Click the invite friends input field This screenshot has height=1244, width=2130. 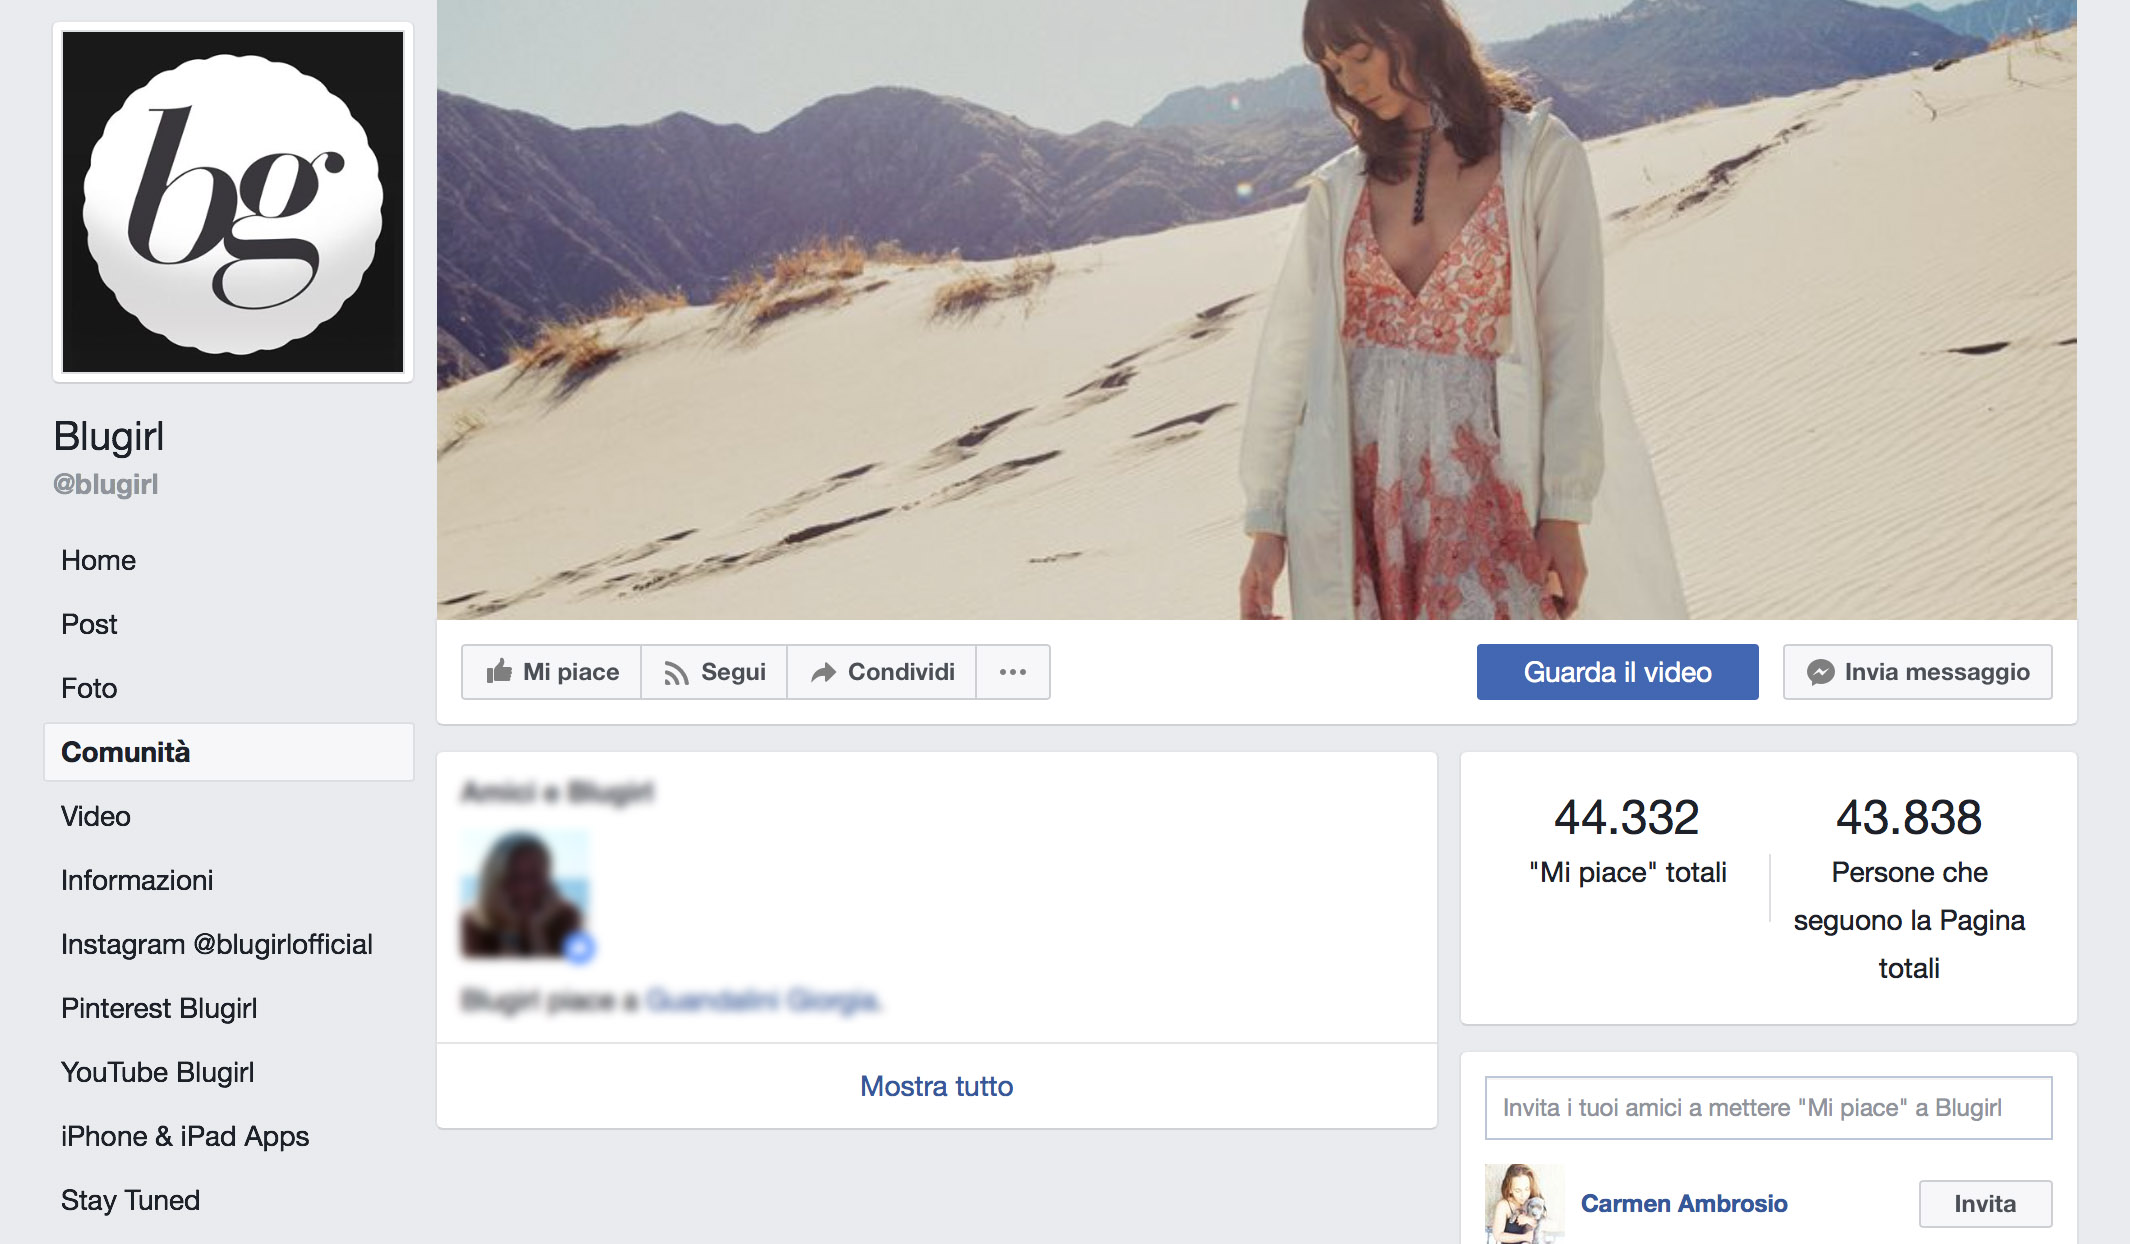(x=1767, y=1108)
